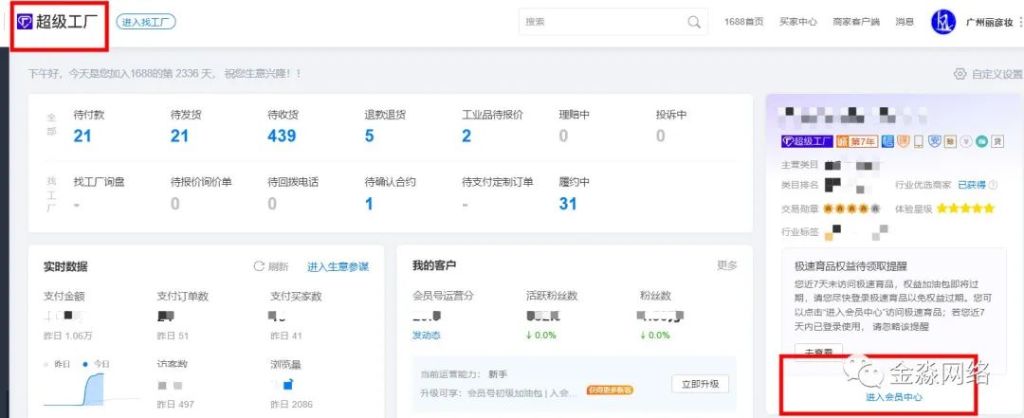1024x418 pixels.
Task: Click the 去查看 button in the reminder card
Action: [x=818, y=351]
